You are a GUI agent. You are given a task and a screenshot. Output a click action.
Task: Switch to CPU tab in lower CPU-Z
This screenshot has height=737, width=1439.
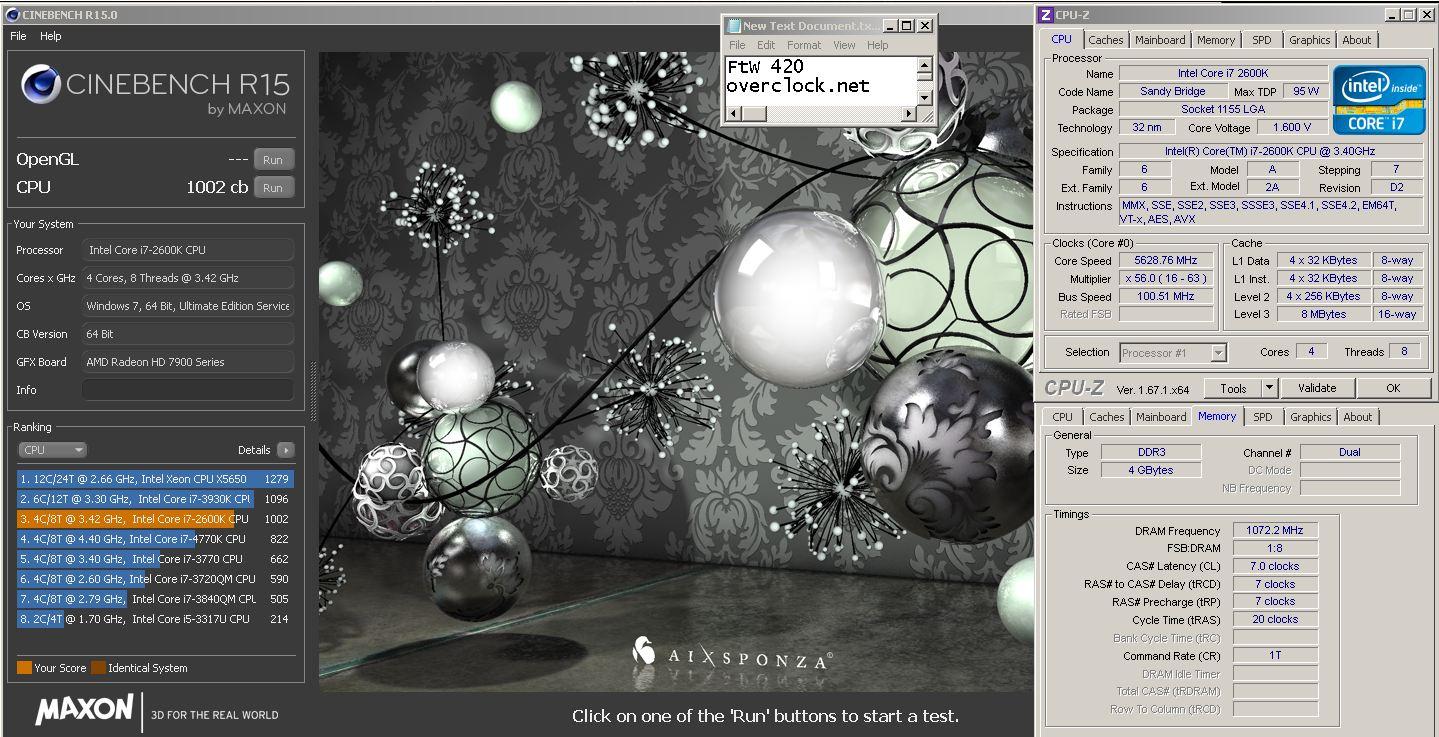coord(1063,417)
